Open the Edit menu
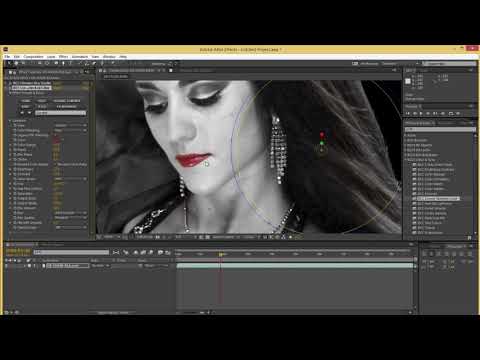480x360 pixels. [x=17, y=57]
